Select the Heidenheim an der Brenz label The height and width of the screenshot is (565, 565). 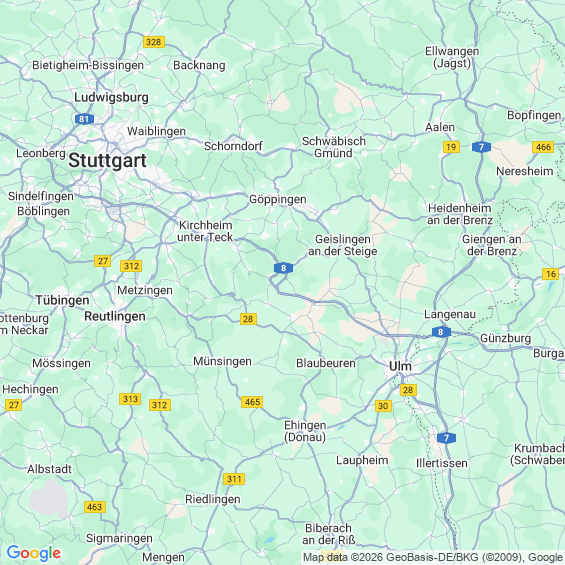(460, 214)
